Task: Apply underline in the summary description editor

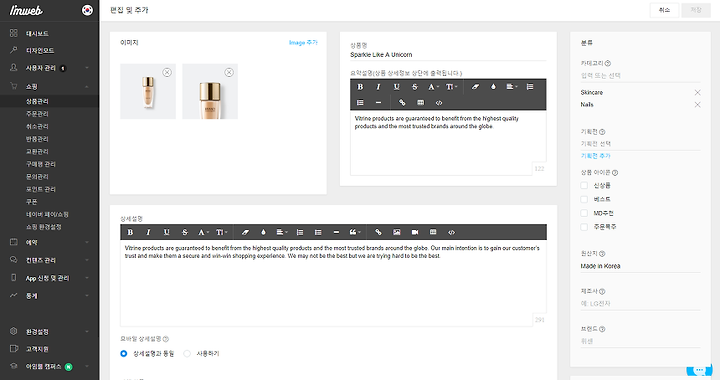Action: click(x=396, y=87)
